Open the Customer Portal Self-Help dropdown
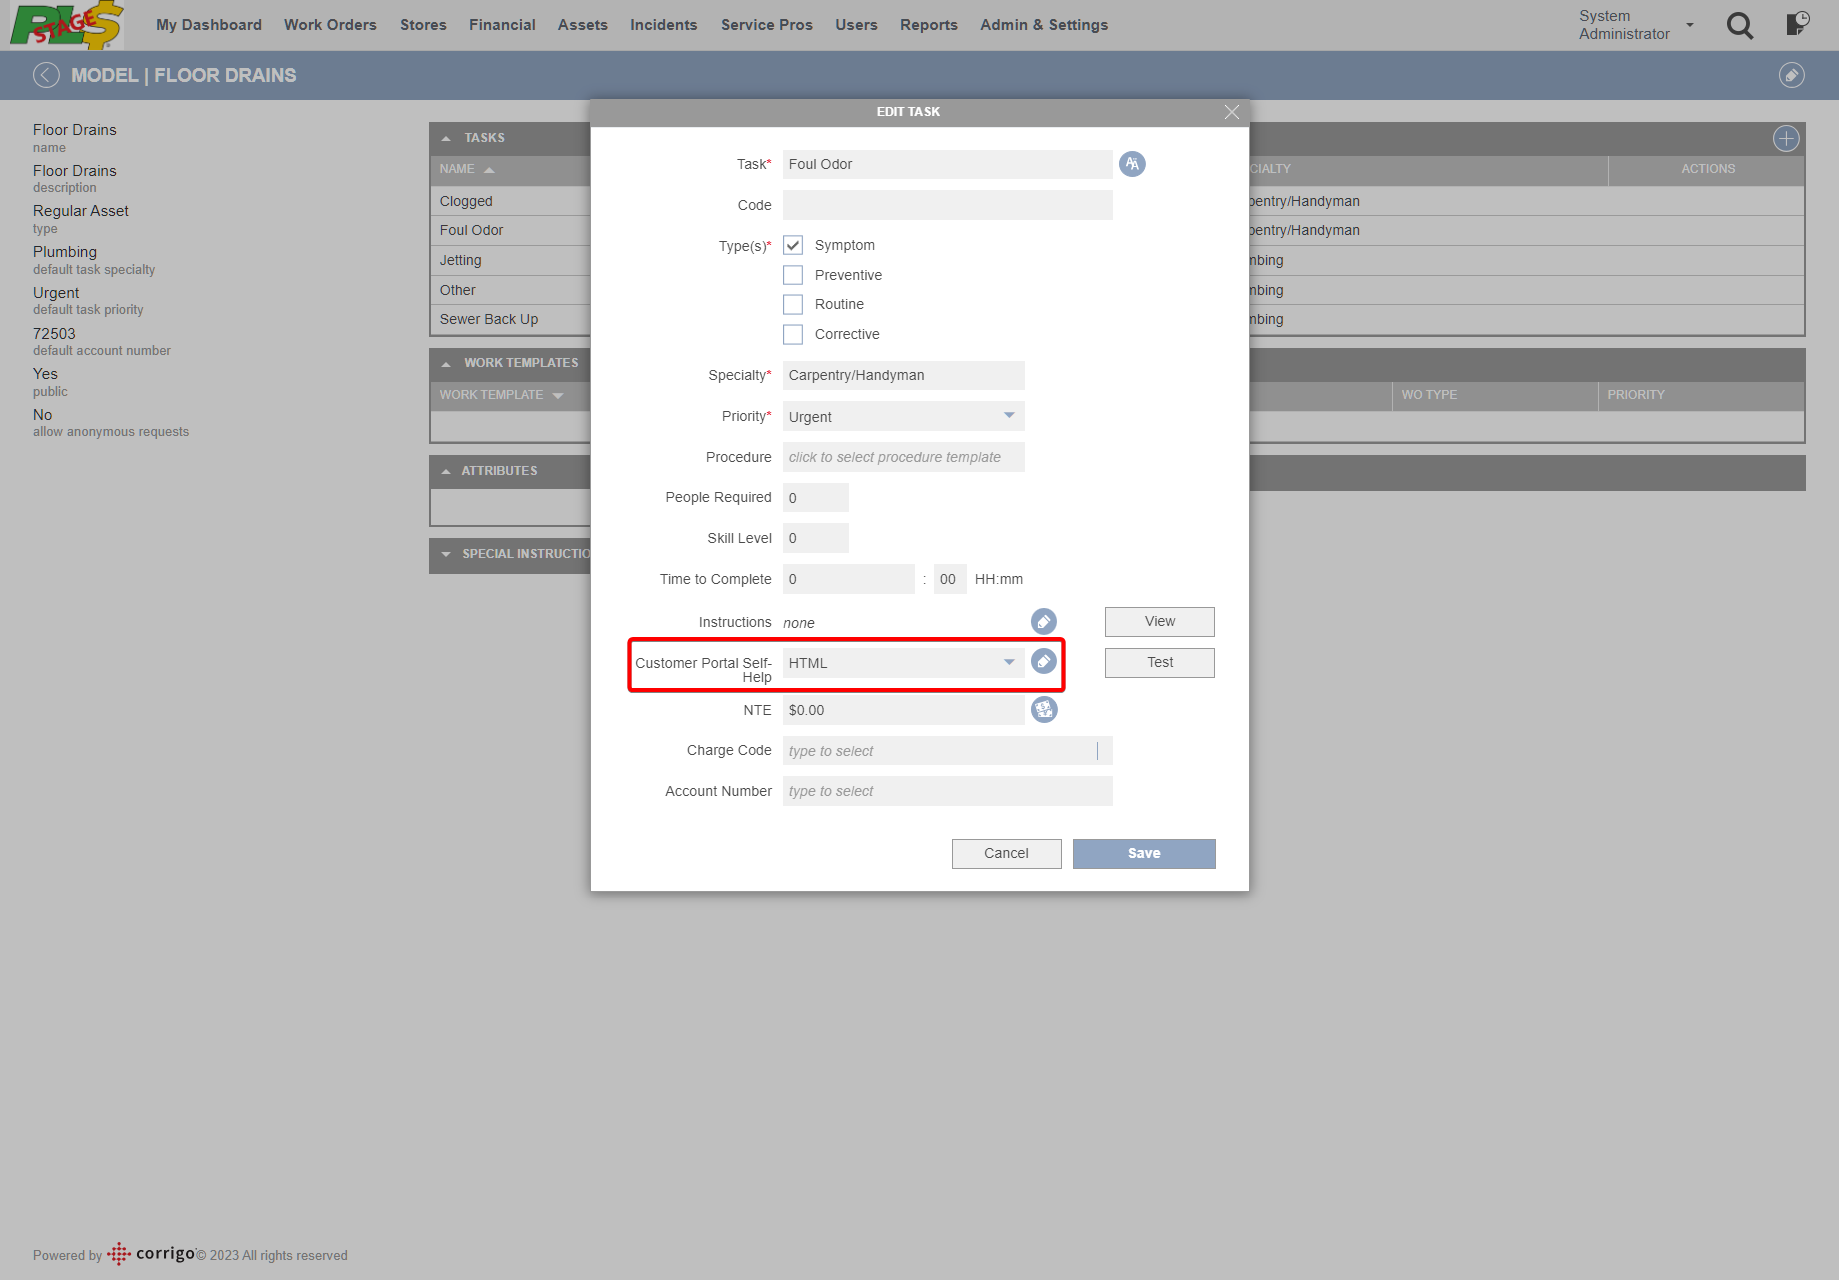The height and width of the screenshot is (1280, 1839). pyautogui.click(x=1008, y=662)
